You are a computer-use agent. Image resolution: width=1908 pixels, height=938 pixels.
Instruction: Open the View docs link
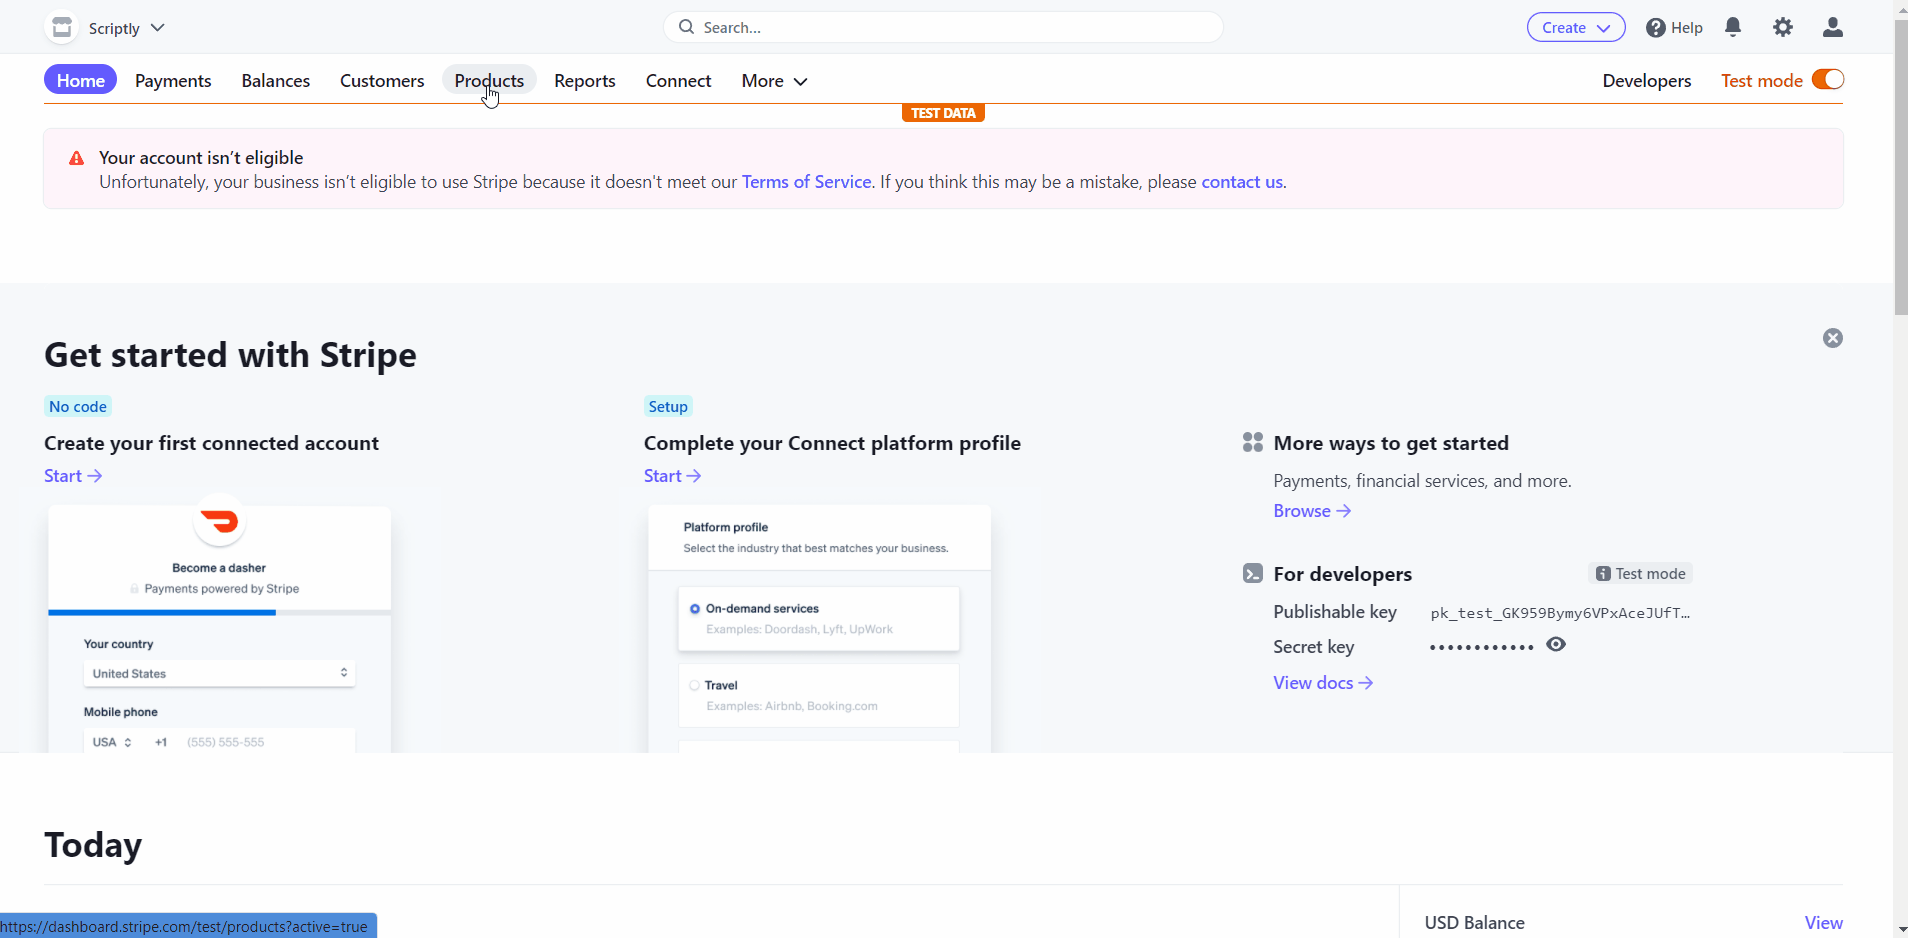click(1323, 683)
